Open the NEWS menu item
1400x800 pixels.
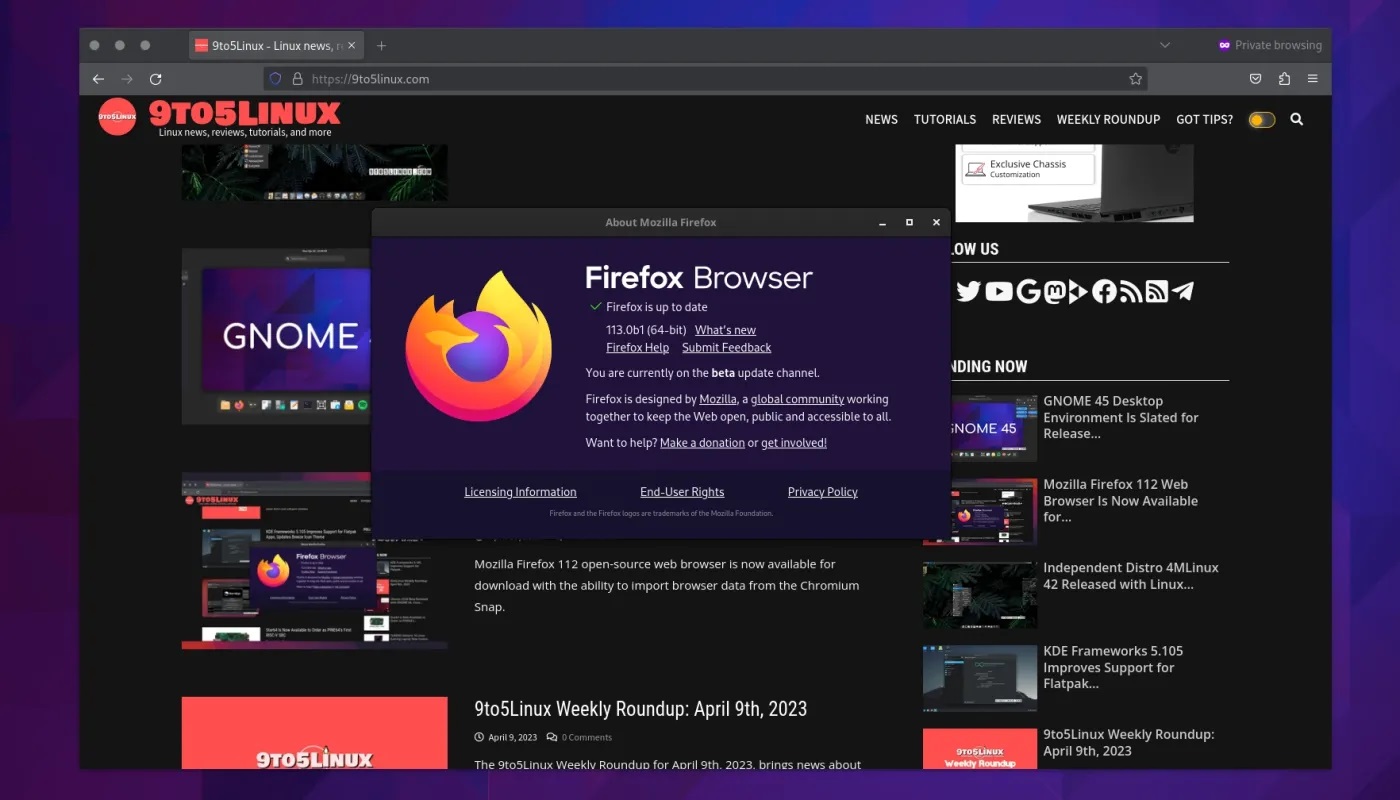click(x=881, y=119)
